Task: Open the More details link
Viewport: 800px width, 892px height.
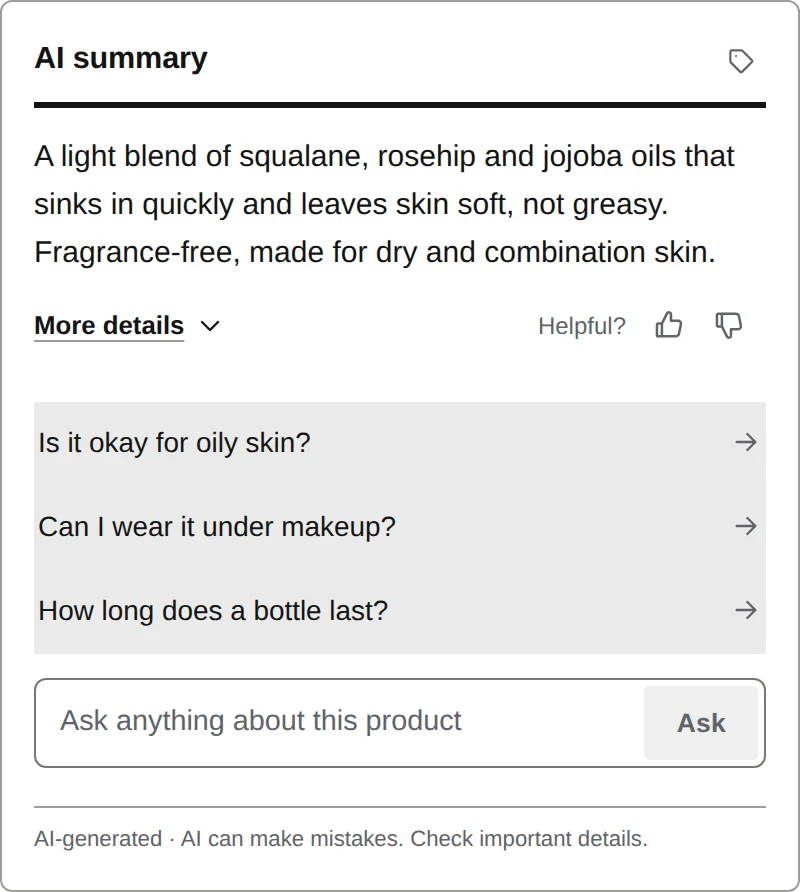Action: [x=109, y=326]
